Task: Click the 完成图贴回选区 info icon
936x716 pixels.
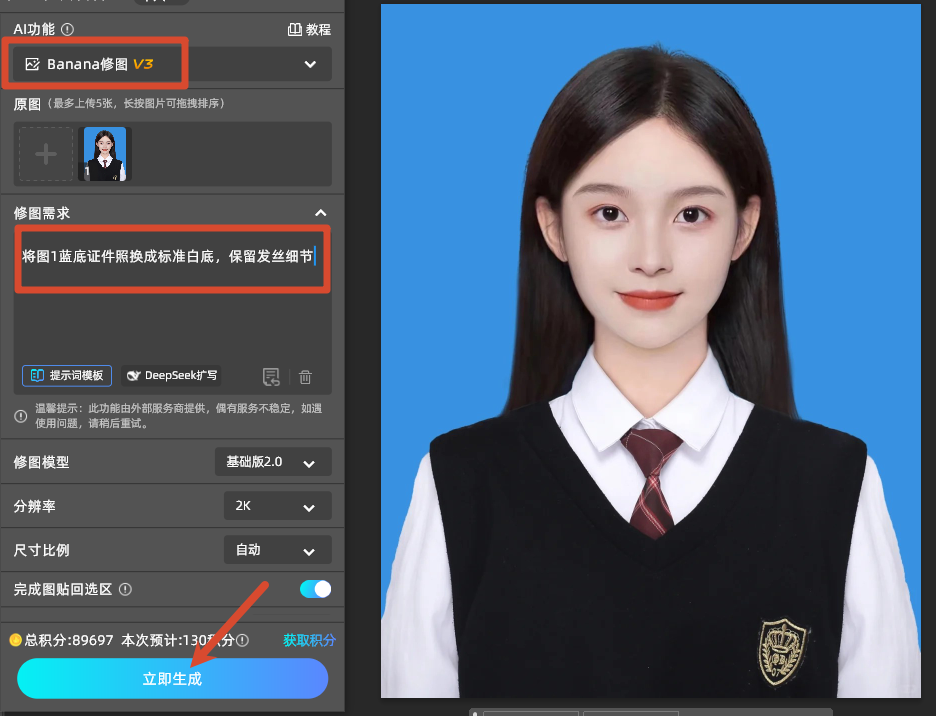Action: (x=125, y=589)
